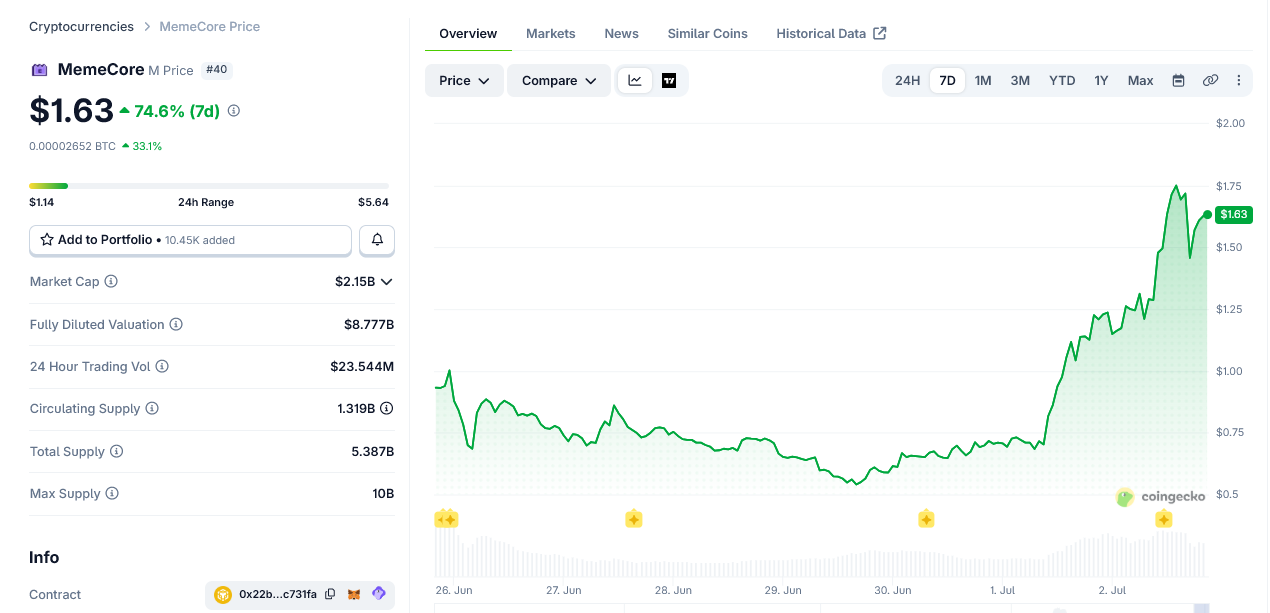Select the 3M time range
The width and height of the screenshot is (1270, 613).
[x=1020, y=81]
